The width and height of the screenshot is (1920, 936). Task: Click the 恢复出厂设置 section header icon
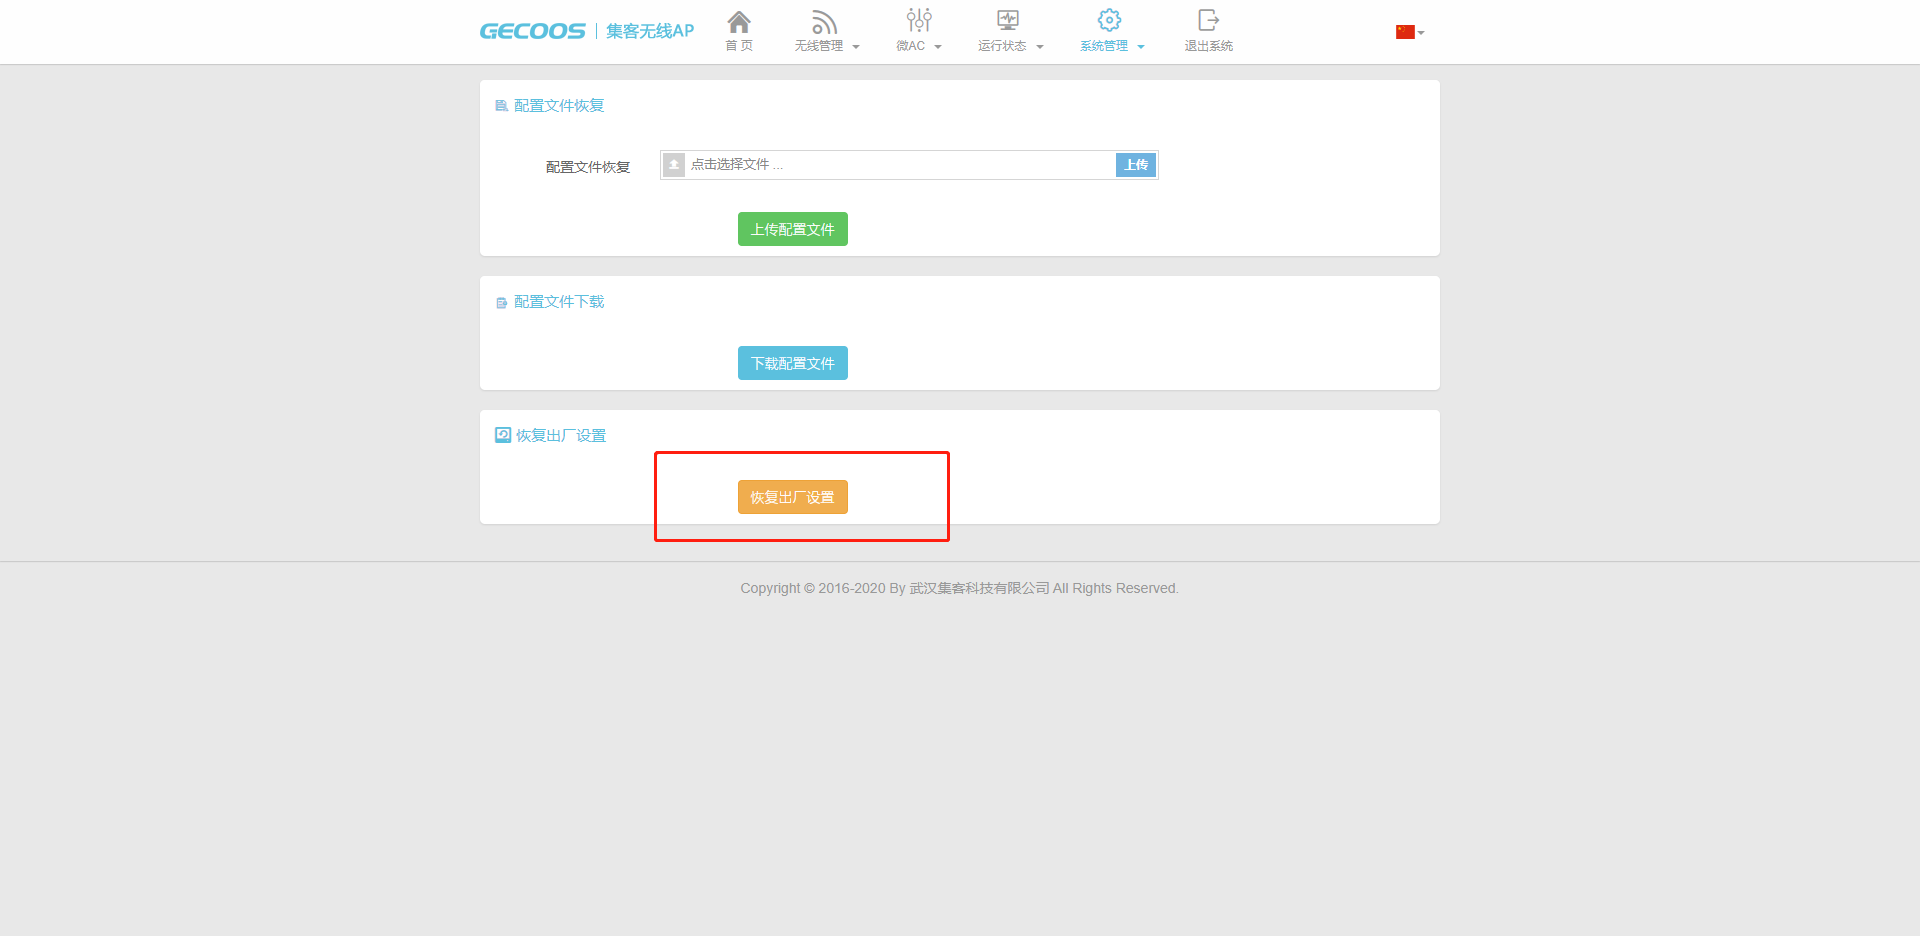coord(503,435)
